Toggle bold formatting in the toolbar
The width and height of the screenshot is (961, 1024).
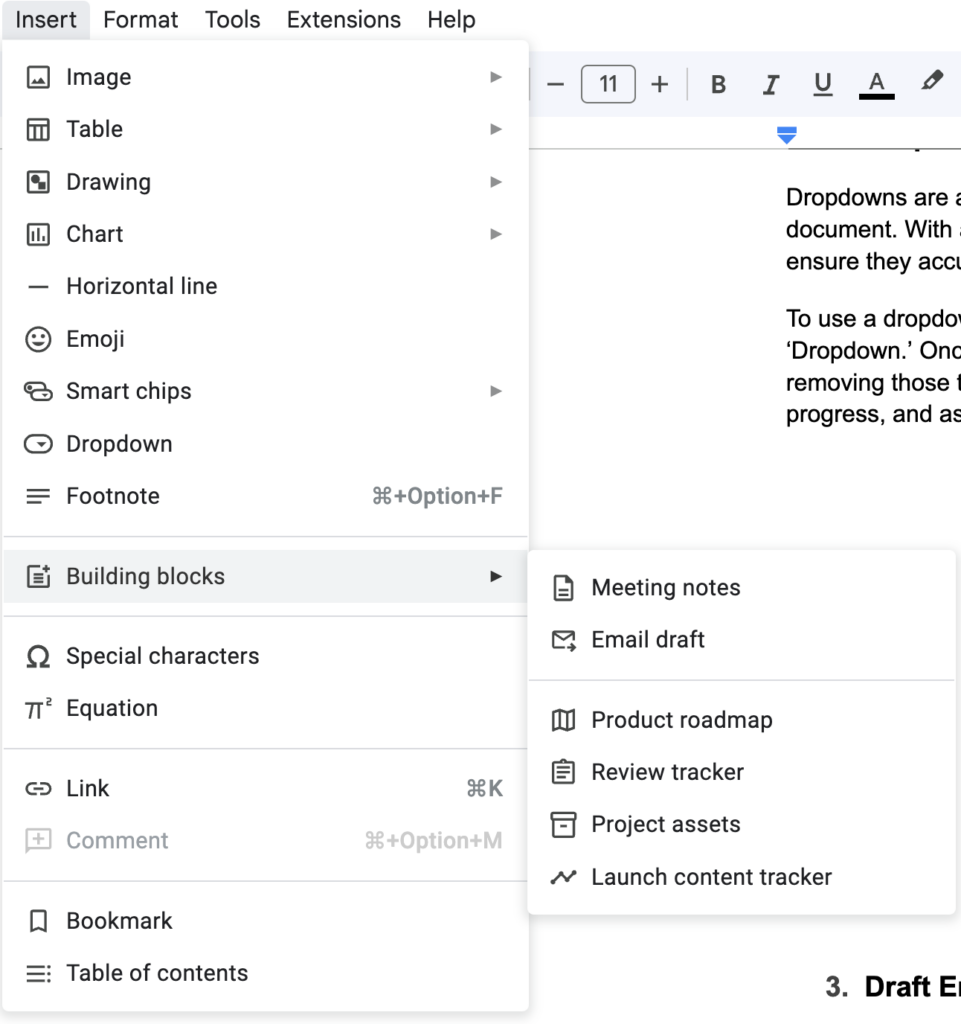718,84
